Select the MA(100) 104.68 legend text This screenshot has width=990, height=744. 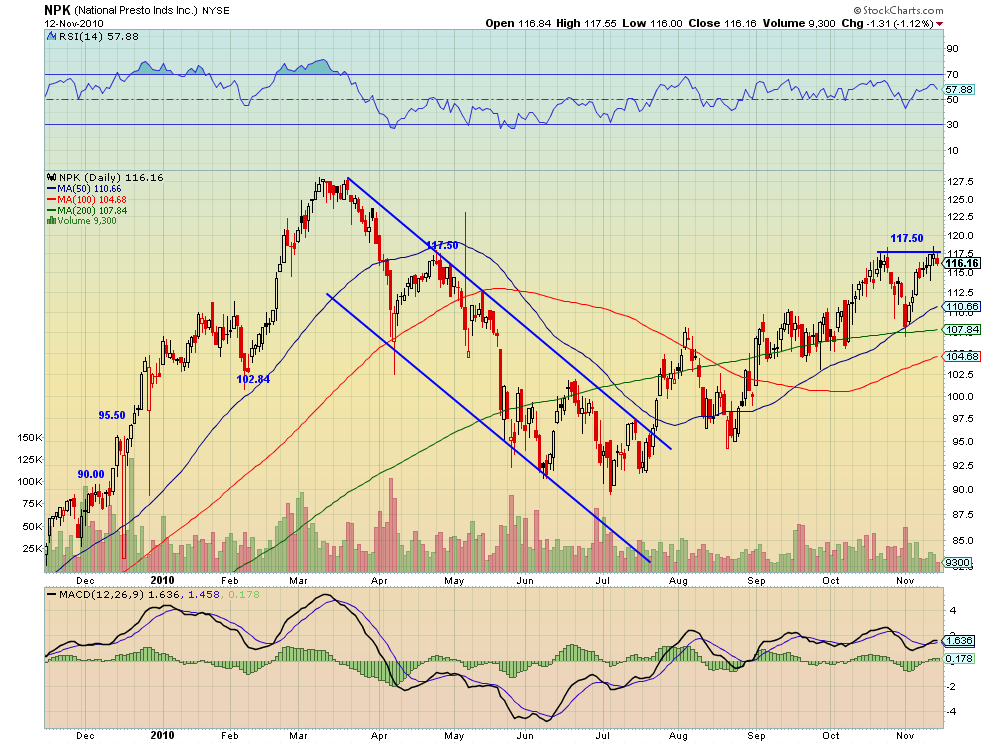[92, 200]
